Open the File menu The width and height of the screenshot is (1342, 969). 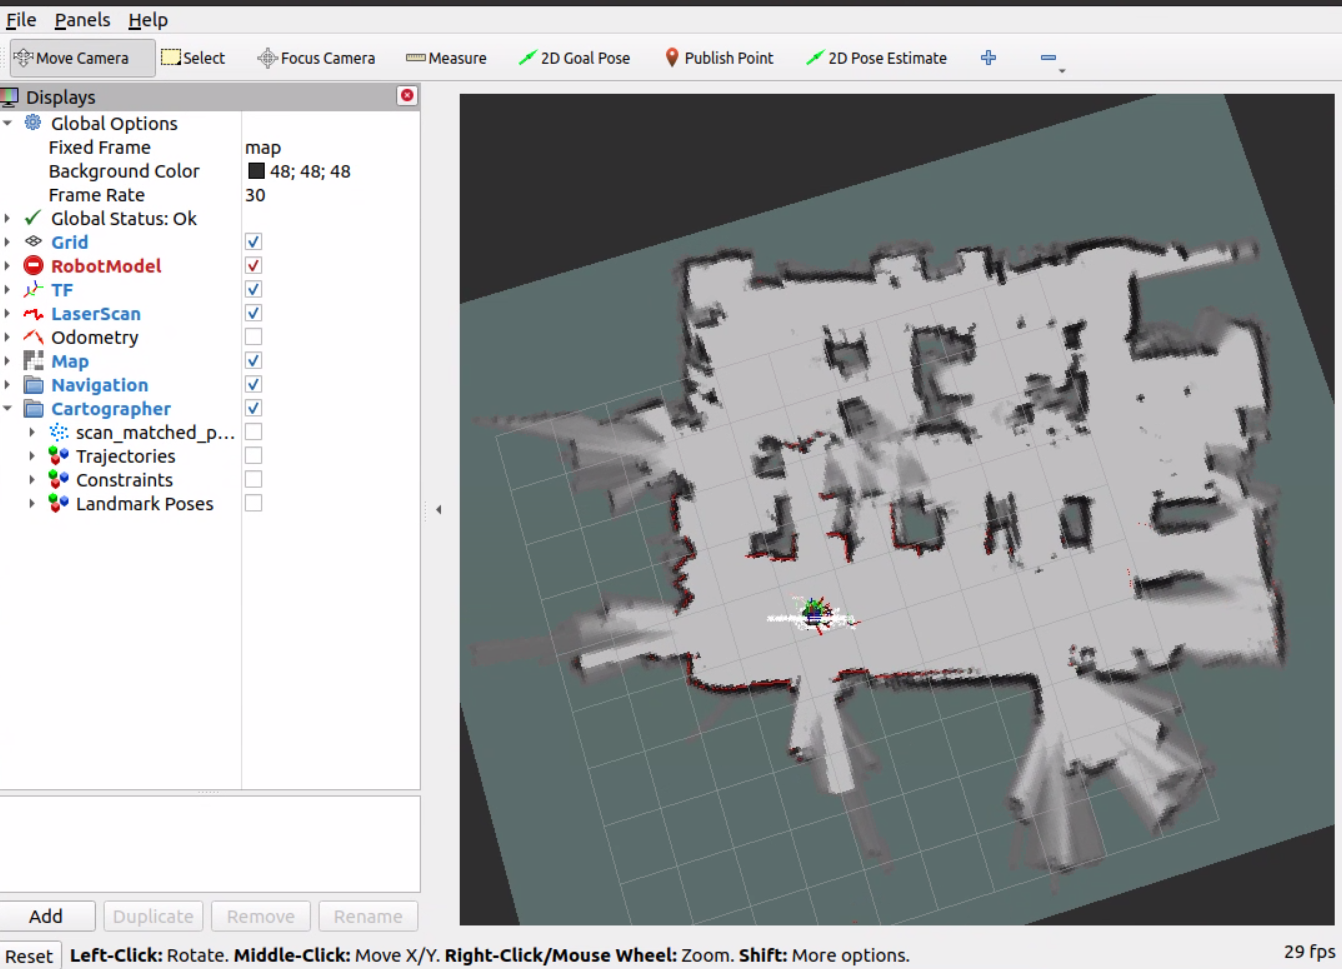(20, 19)
